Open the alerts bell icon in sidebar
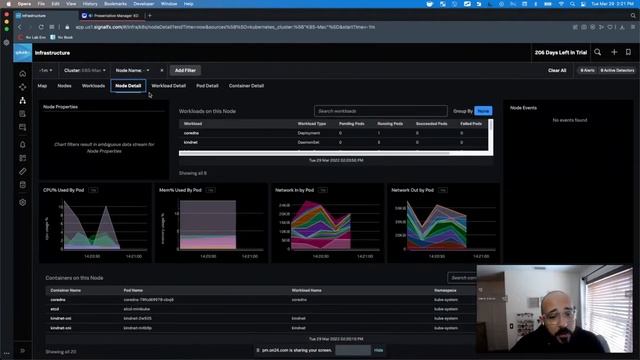Image resolution: width=640 pixels, height=360 pixels. 22,144
